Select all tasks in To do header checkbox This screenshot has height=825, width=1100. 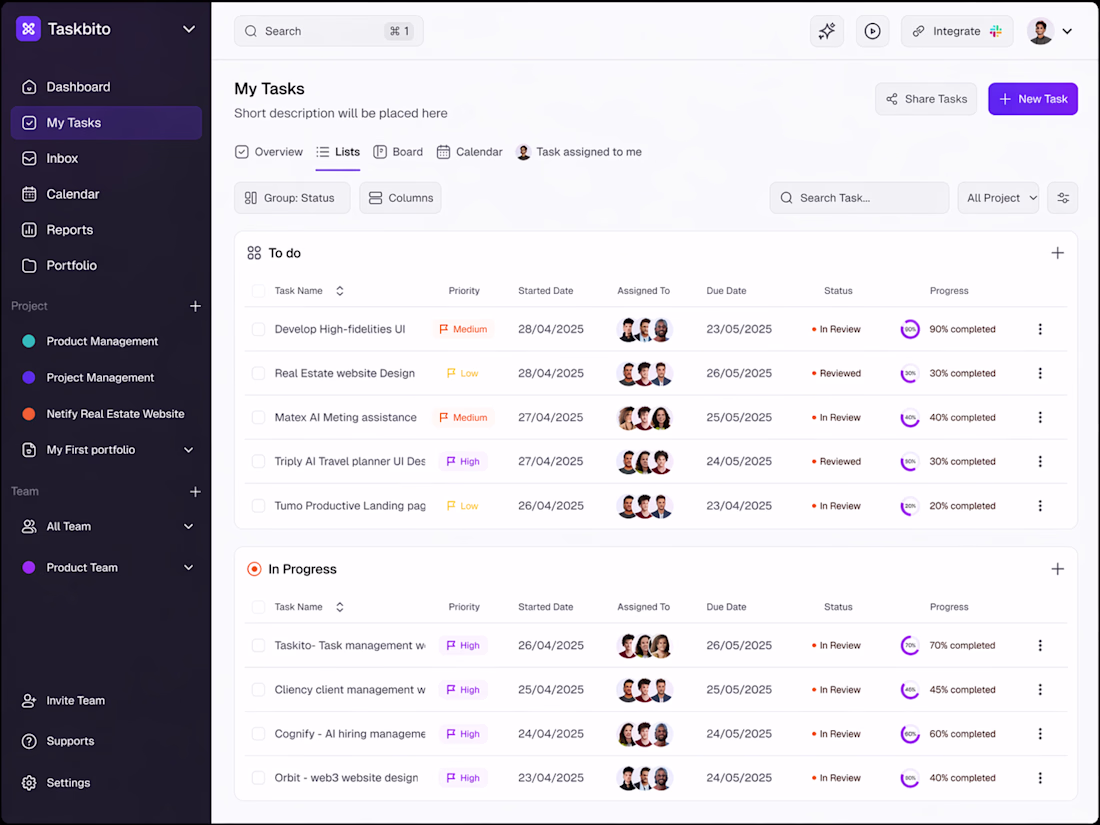point(258,290)
